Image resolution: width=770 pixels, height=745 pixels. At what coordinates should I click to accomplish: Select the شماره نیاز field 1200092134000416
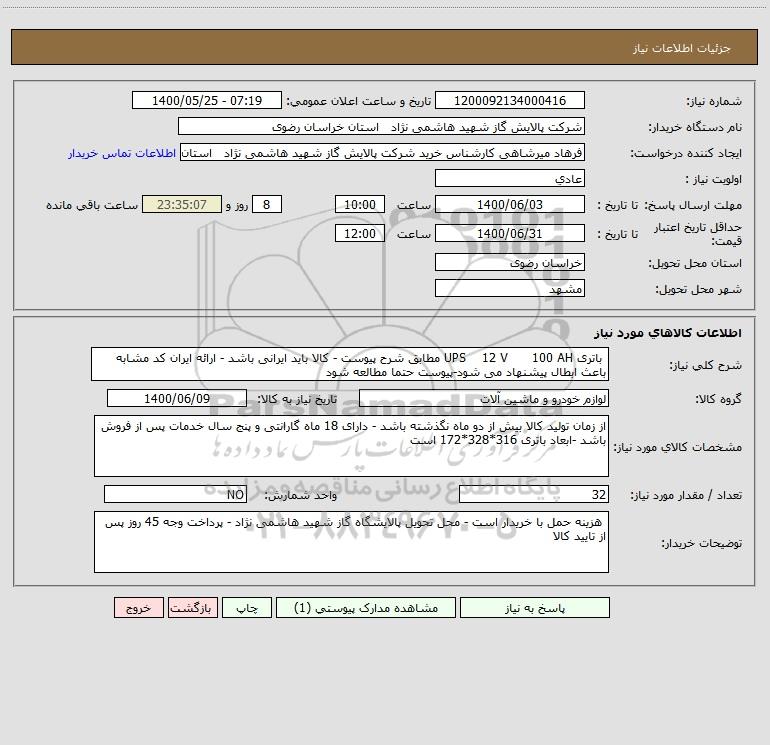point(510,101)
